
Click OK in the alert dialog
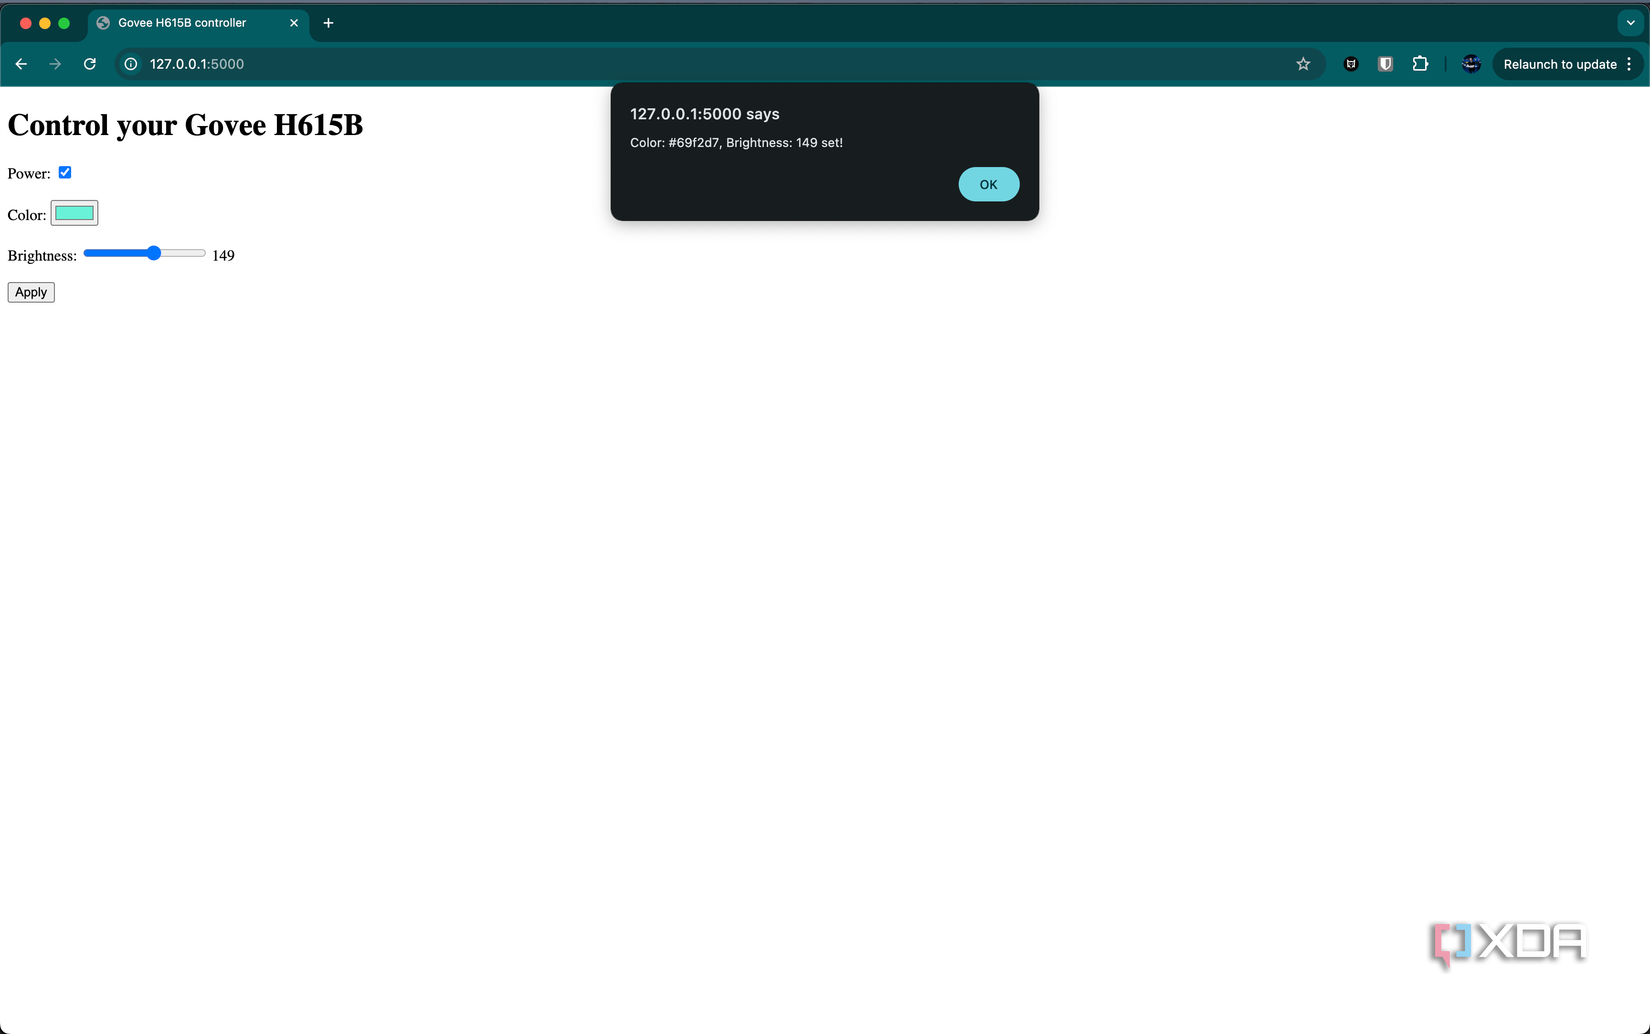click(x=988, y=184)
